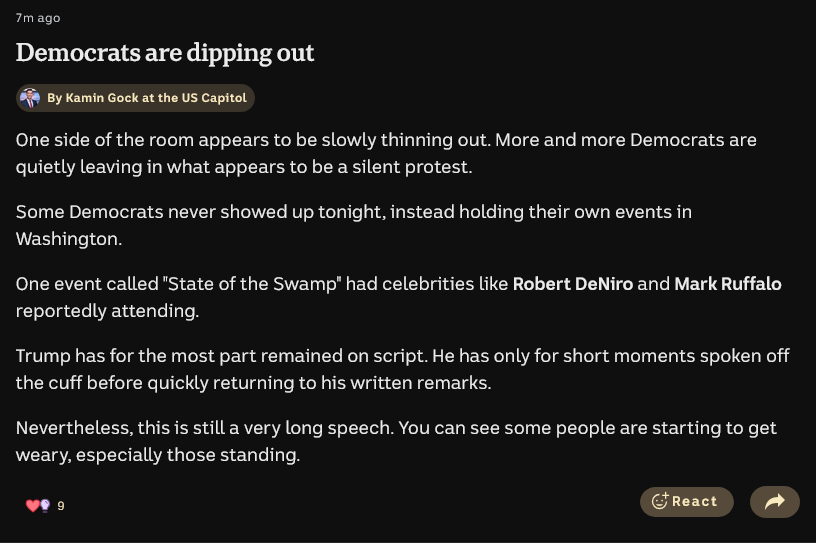Click the reaction count 9
Screen dimensions: 816x543
61,506
